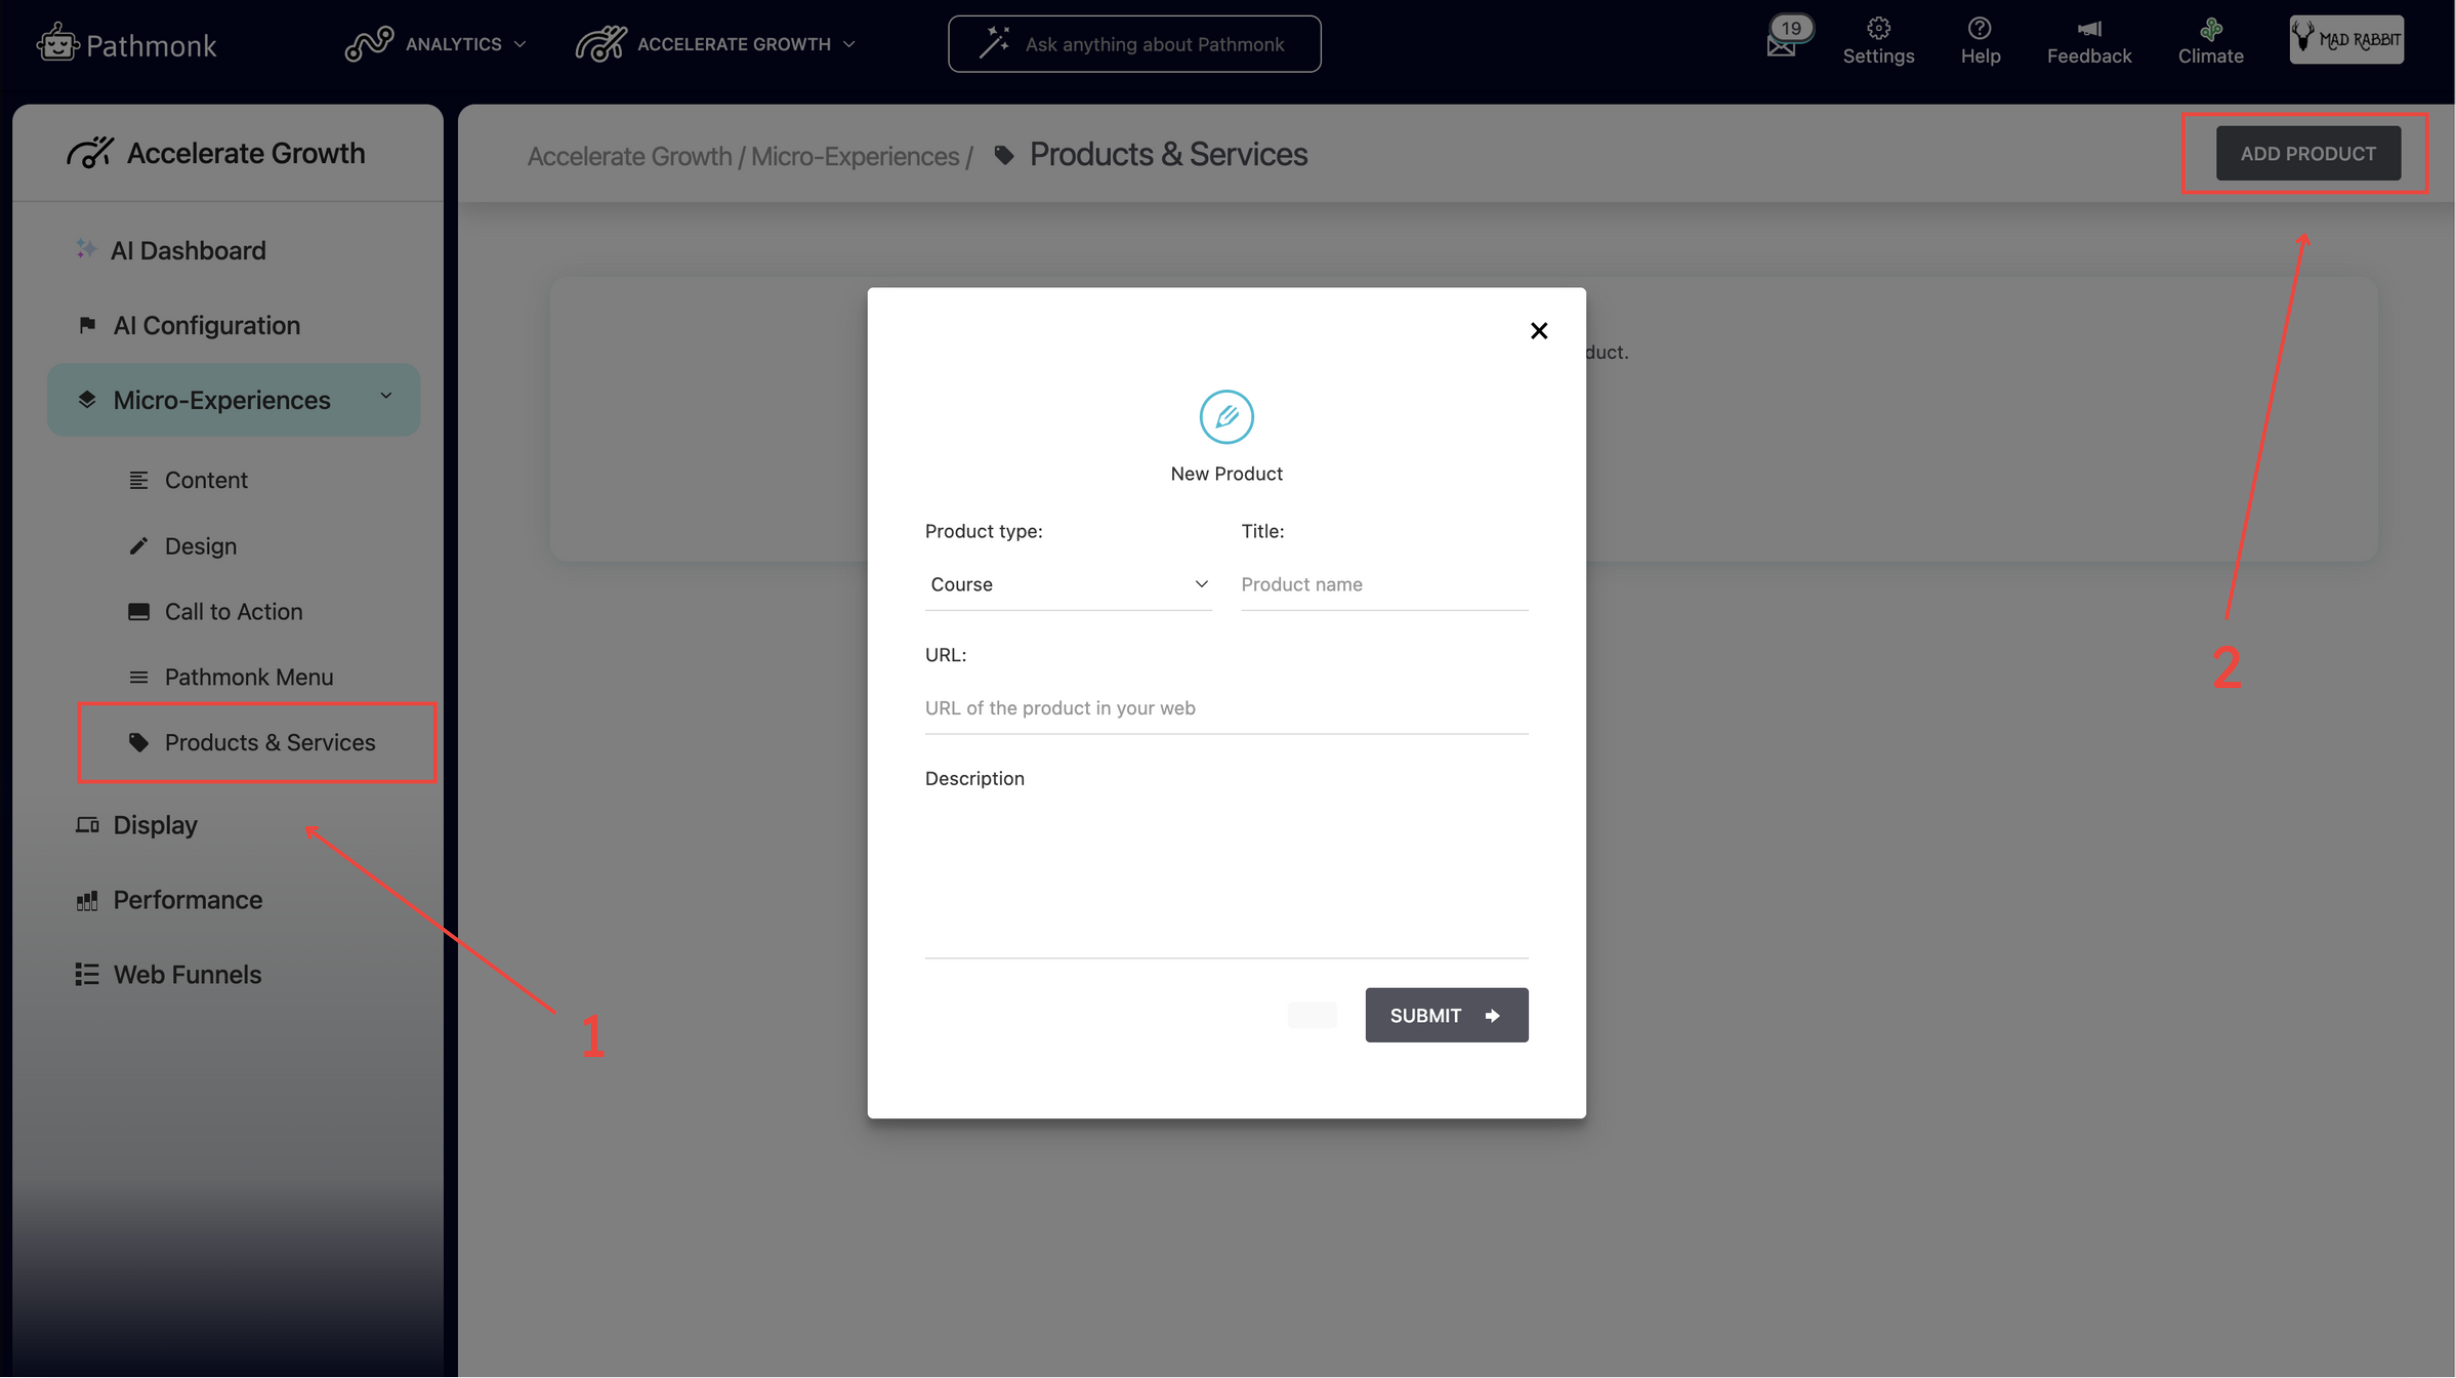The width and height of the screenshot is (2456, 1378).
Task: Open the Call to Action menu item
Action: 233,611
